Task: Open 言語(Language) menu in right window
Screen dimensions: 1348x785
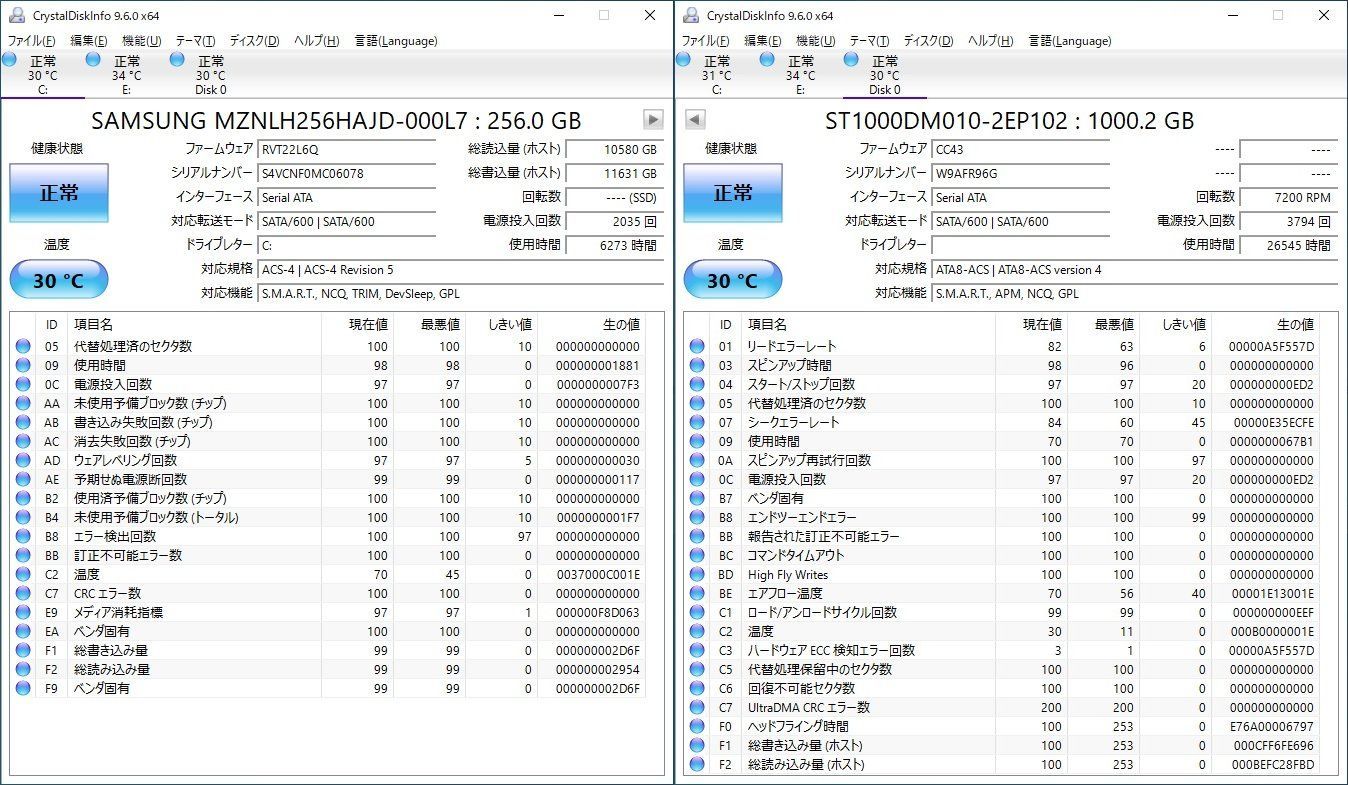Action: click(1070, 41)
